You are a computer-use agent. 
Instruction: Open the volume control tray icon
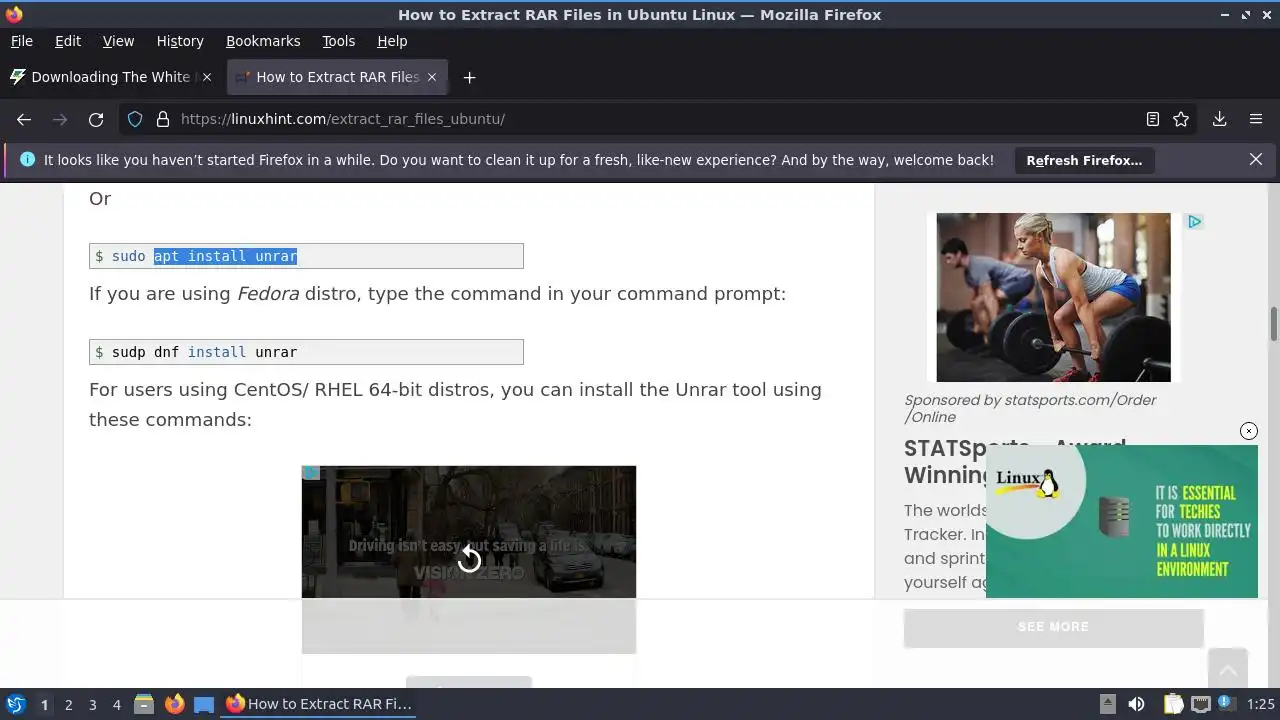click(x=1136, y=704)
